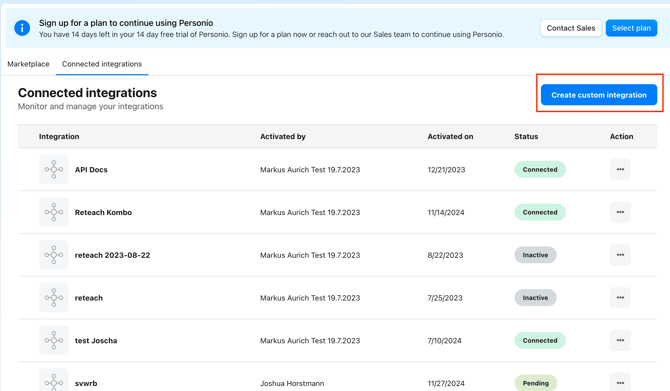Click the Status column header

tap(526, 136)
